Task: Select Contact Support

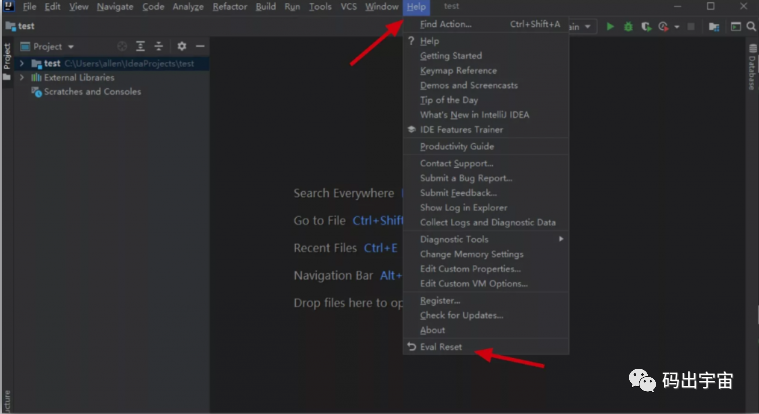Action: [x=486, y=163]
